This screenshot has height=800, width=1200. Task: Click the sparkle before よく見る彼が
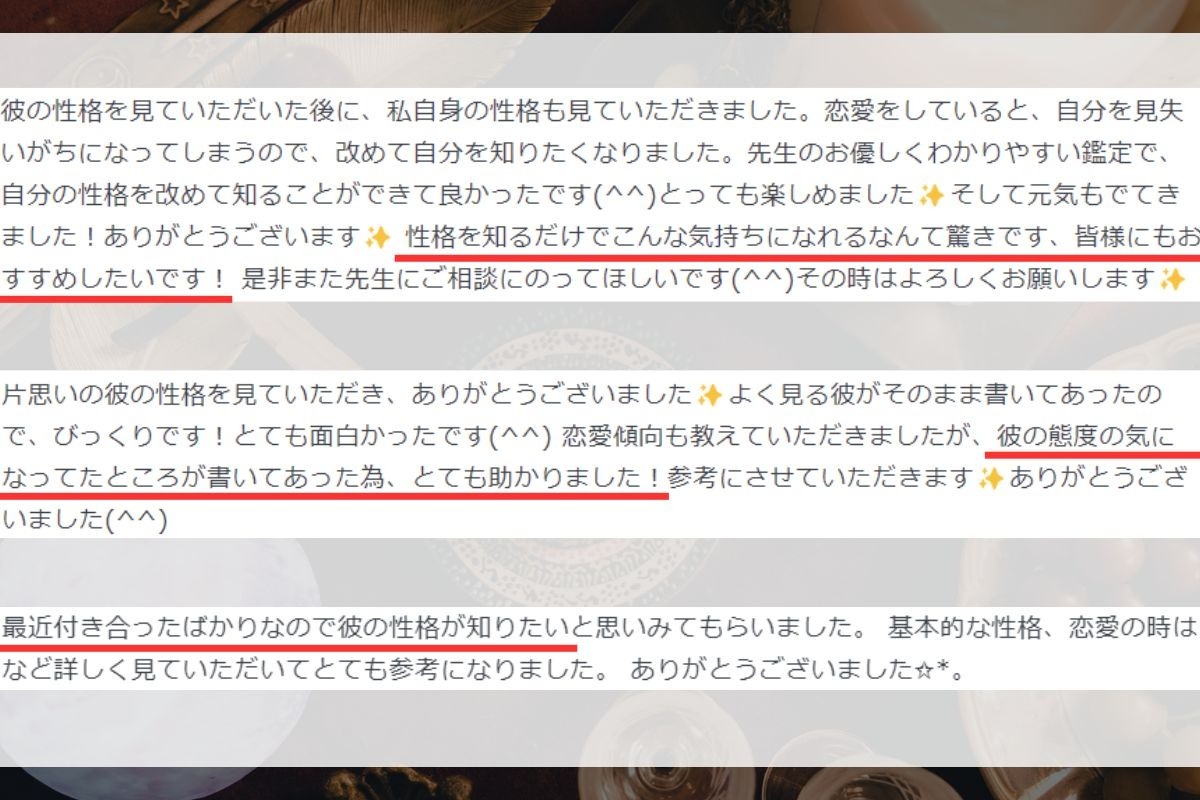coord(709,394)
